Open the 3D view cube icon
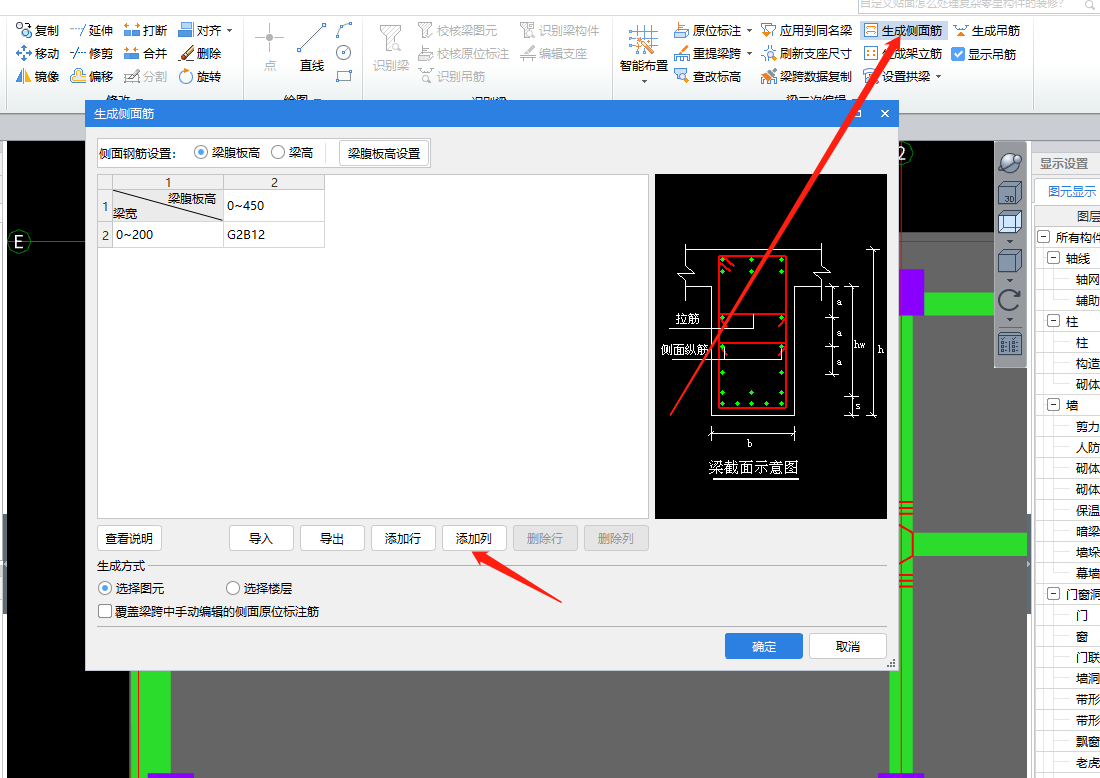The image size is (1100, 778). 1010,193
